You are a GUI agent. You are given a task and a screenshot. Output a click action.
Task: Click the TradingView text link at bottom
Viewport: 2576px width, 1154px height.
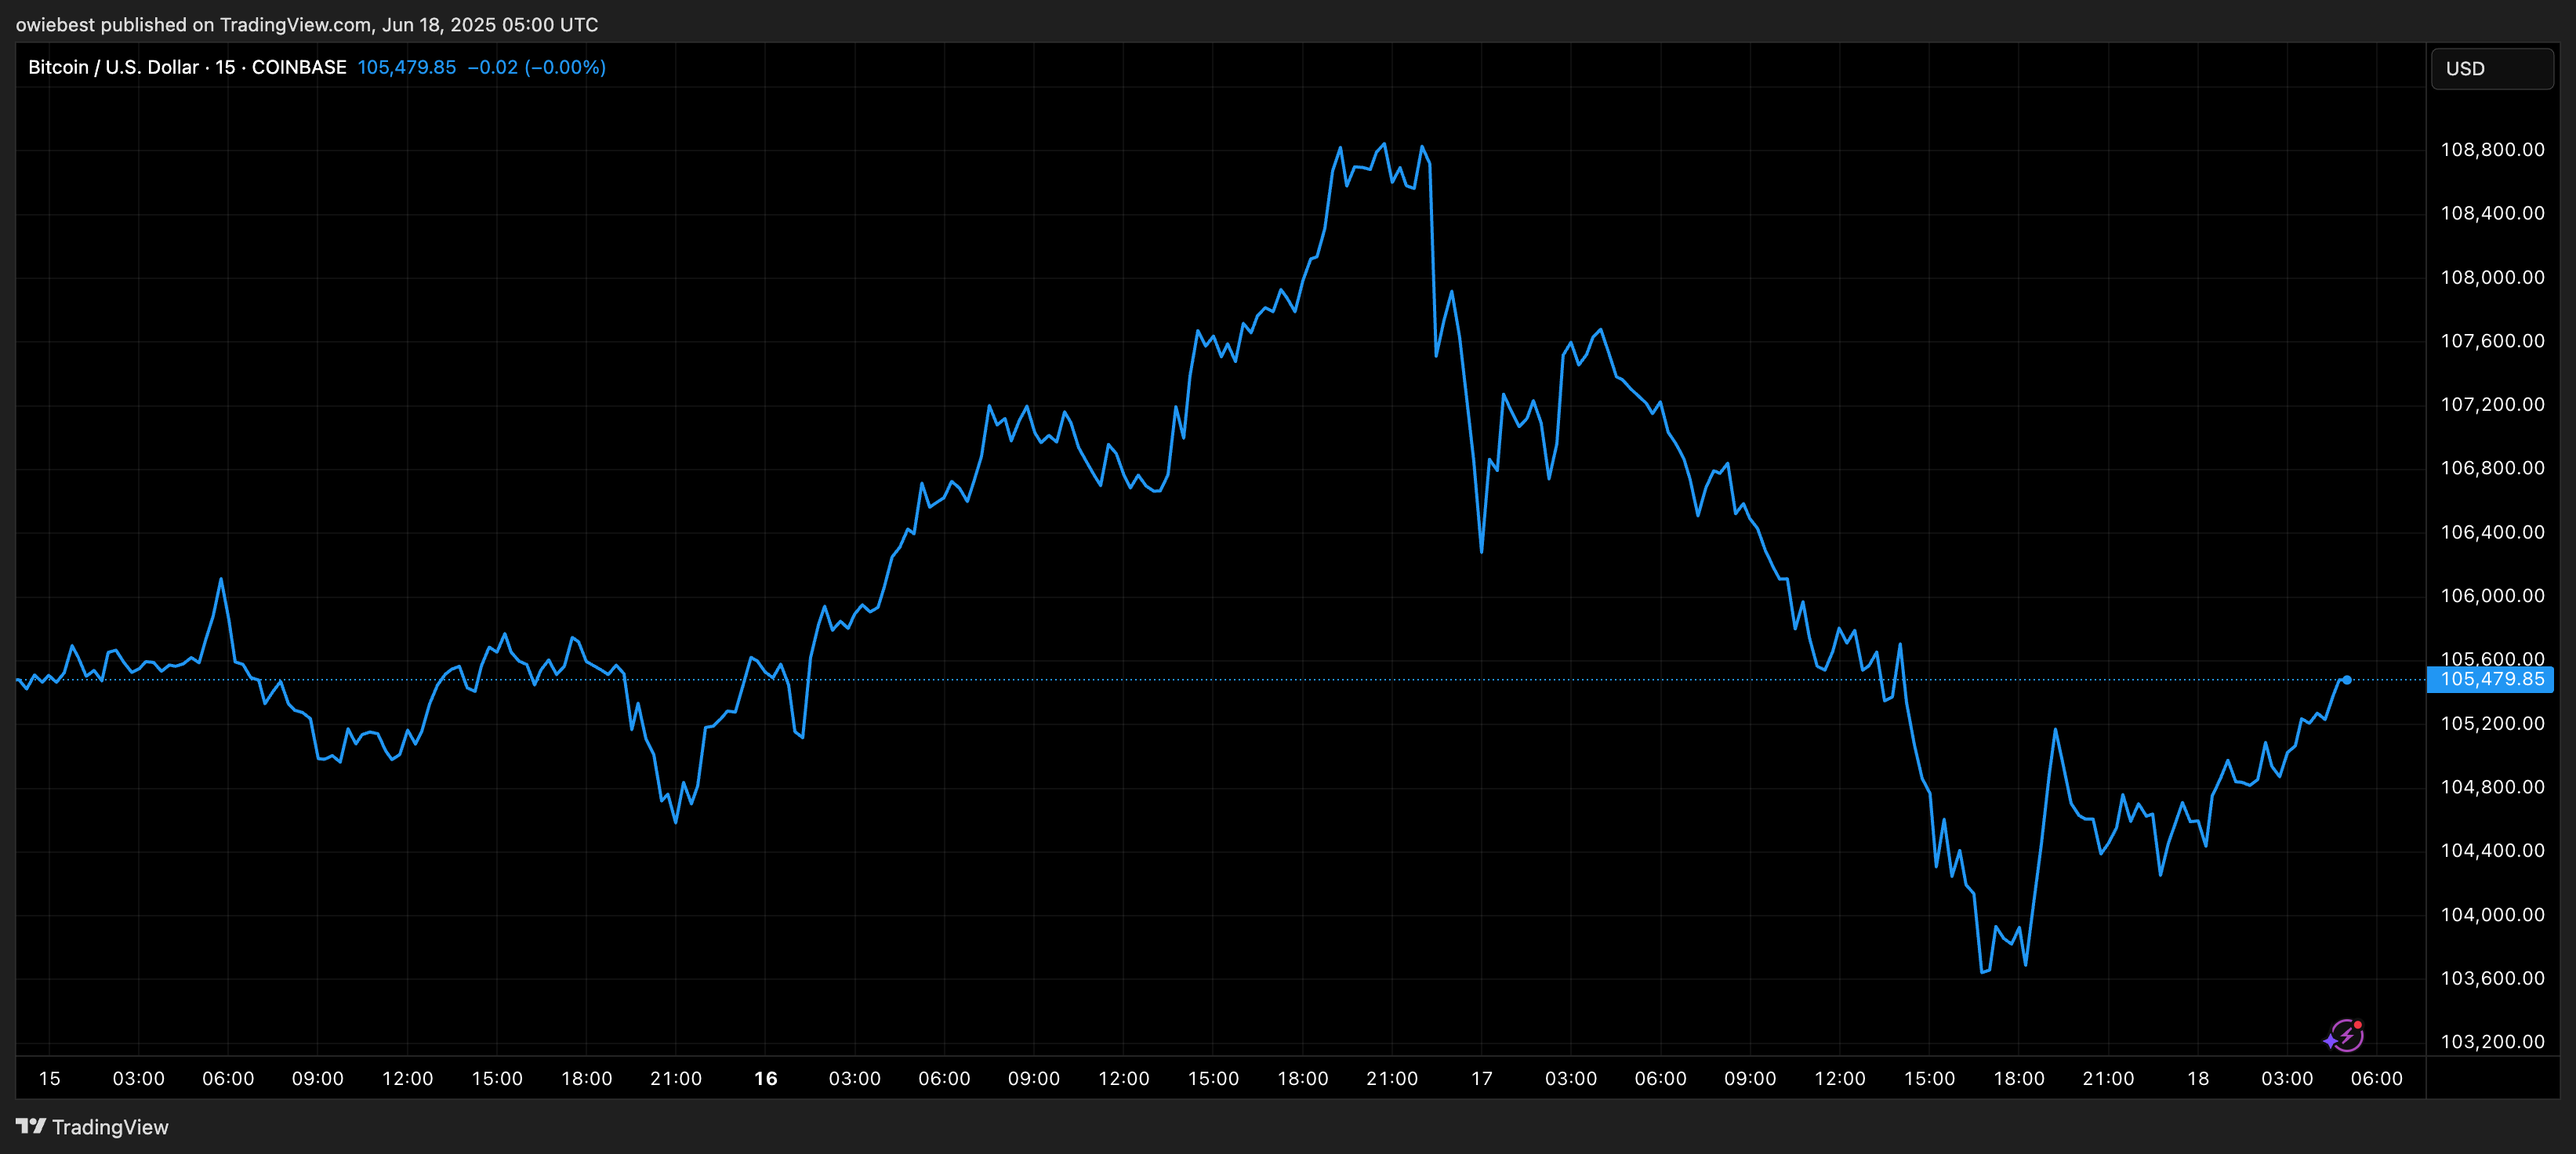click(x=110, y=1127)
